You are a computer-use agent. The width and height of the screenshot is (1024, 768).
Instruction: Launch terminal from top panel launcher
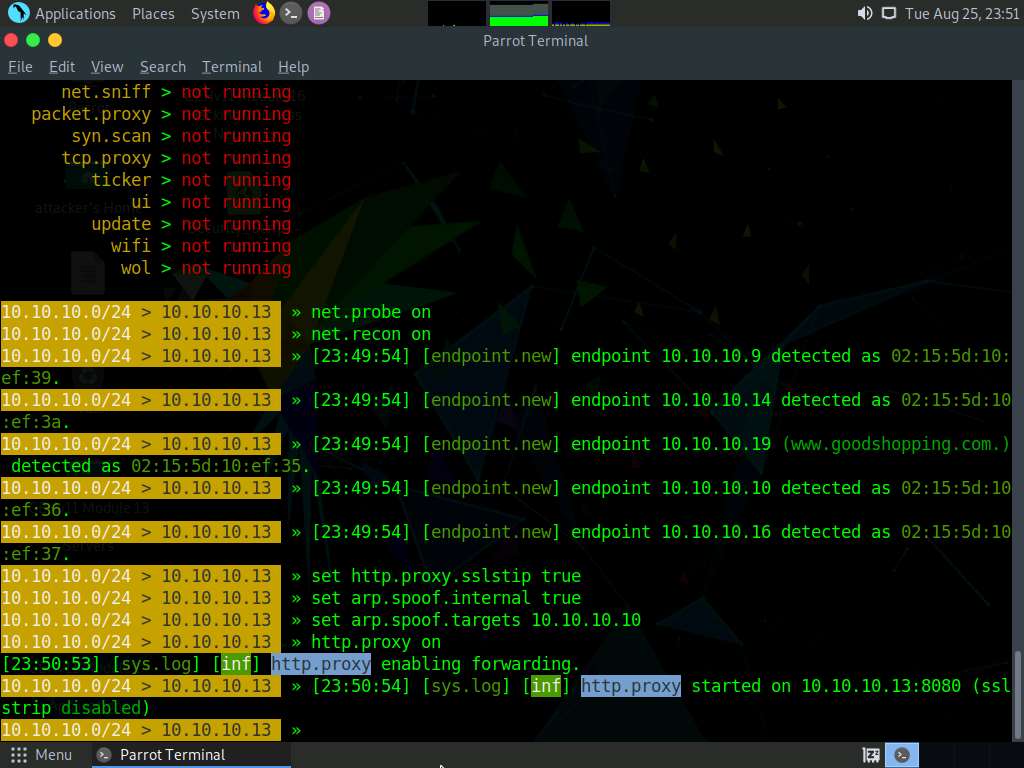(x=291, y=13)
